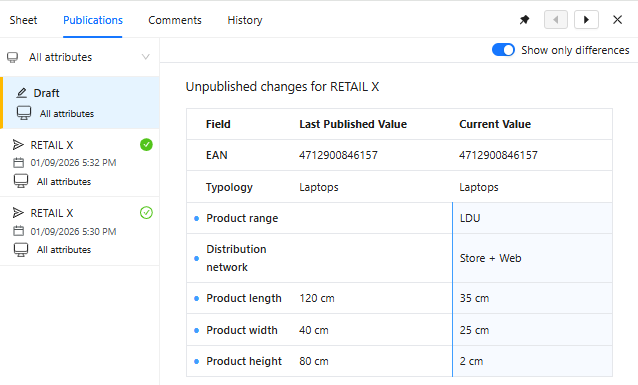This screenshot has height=385, width=638.
Task: Click the Typology field label
Action: [229, 187]
